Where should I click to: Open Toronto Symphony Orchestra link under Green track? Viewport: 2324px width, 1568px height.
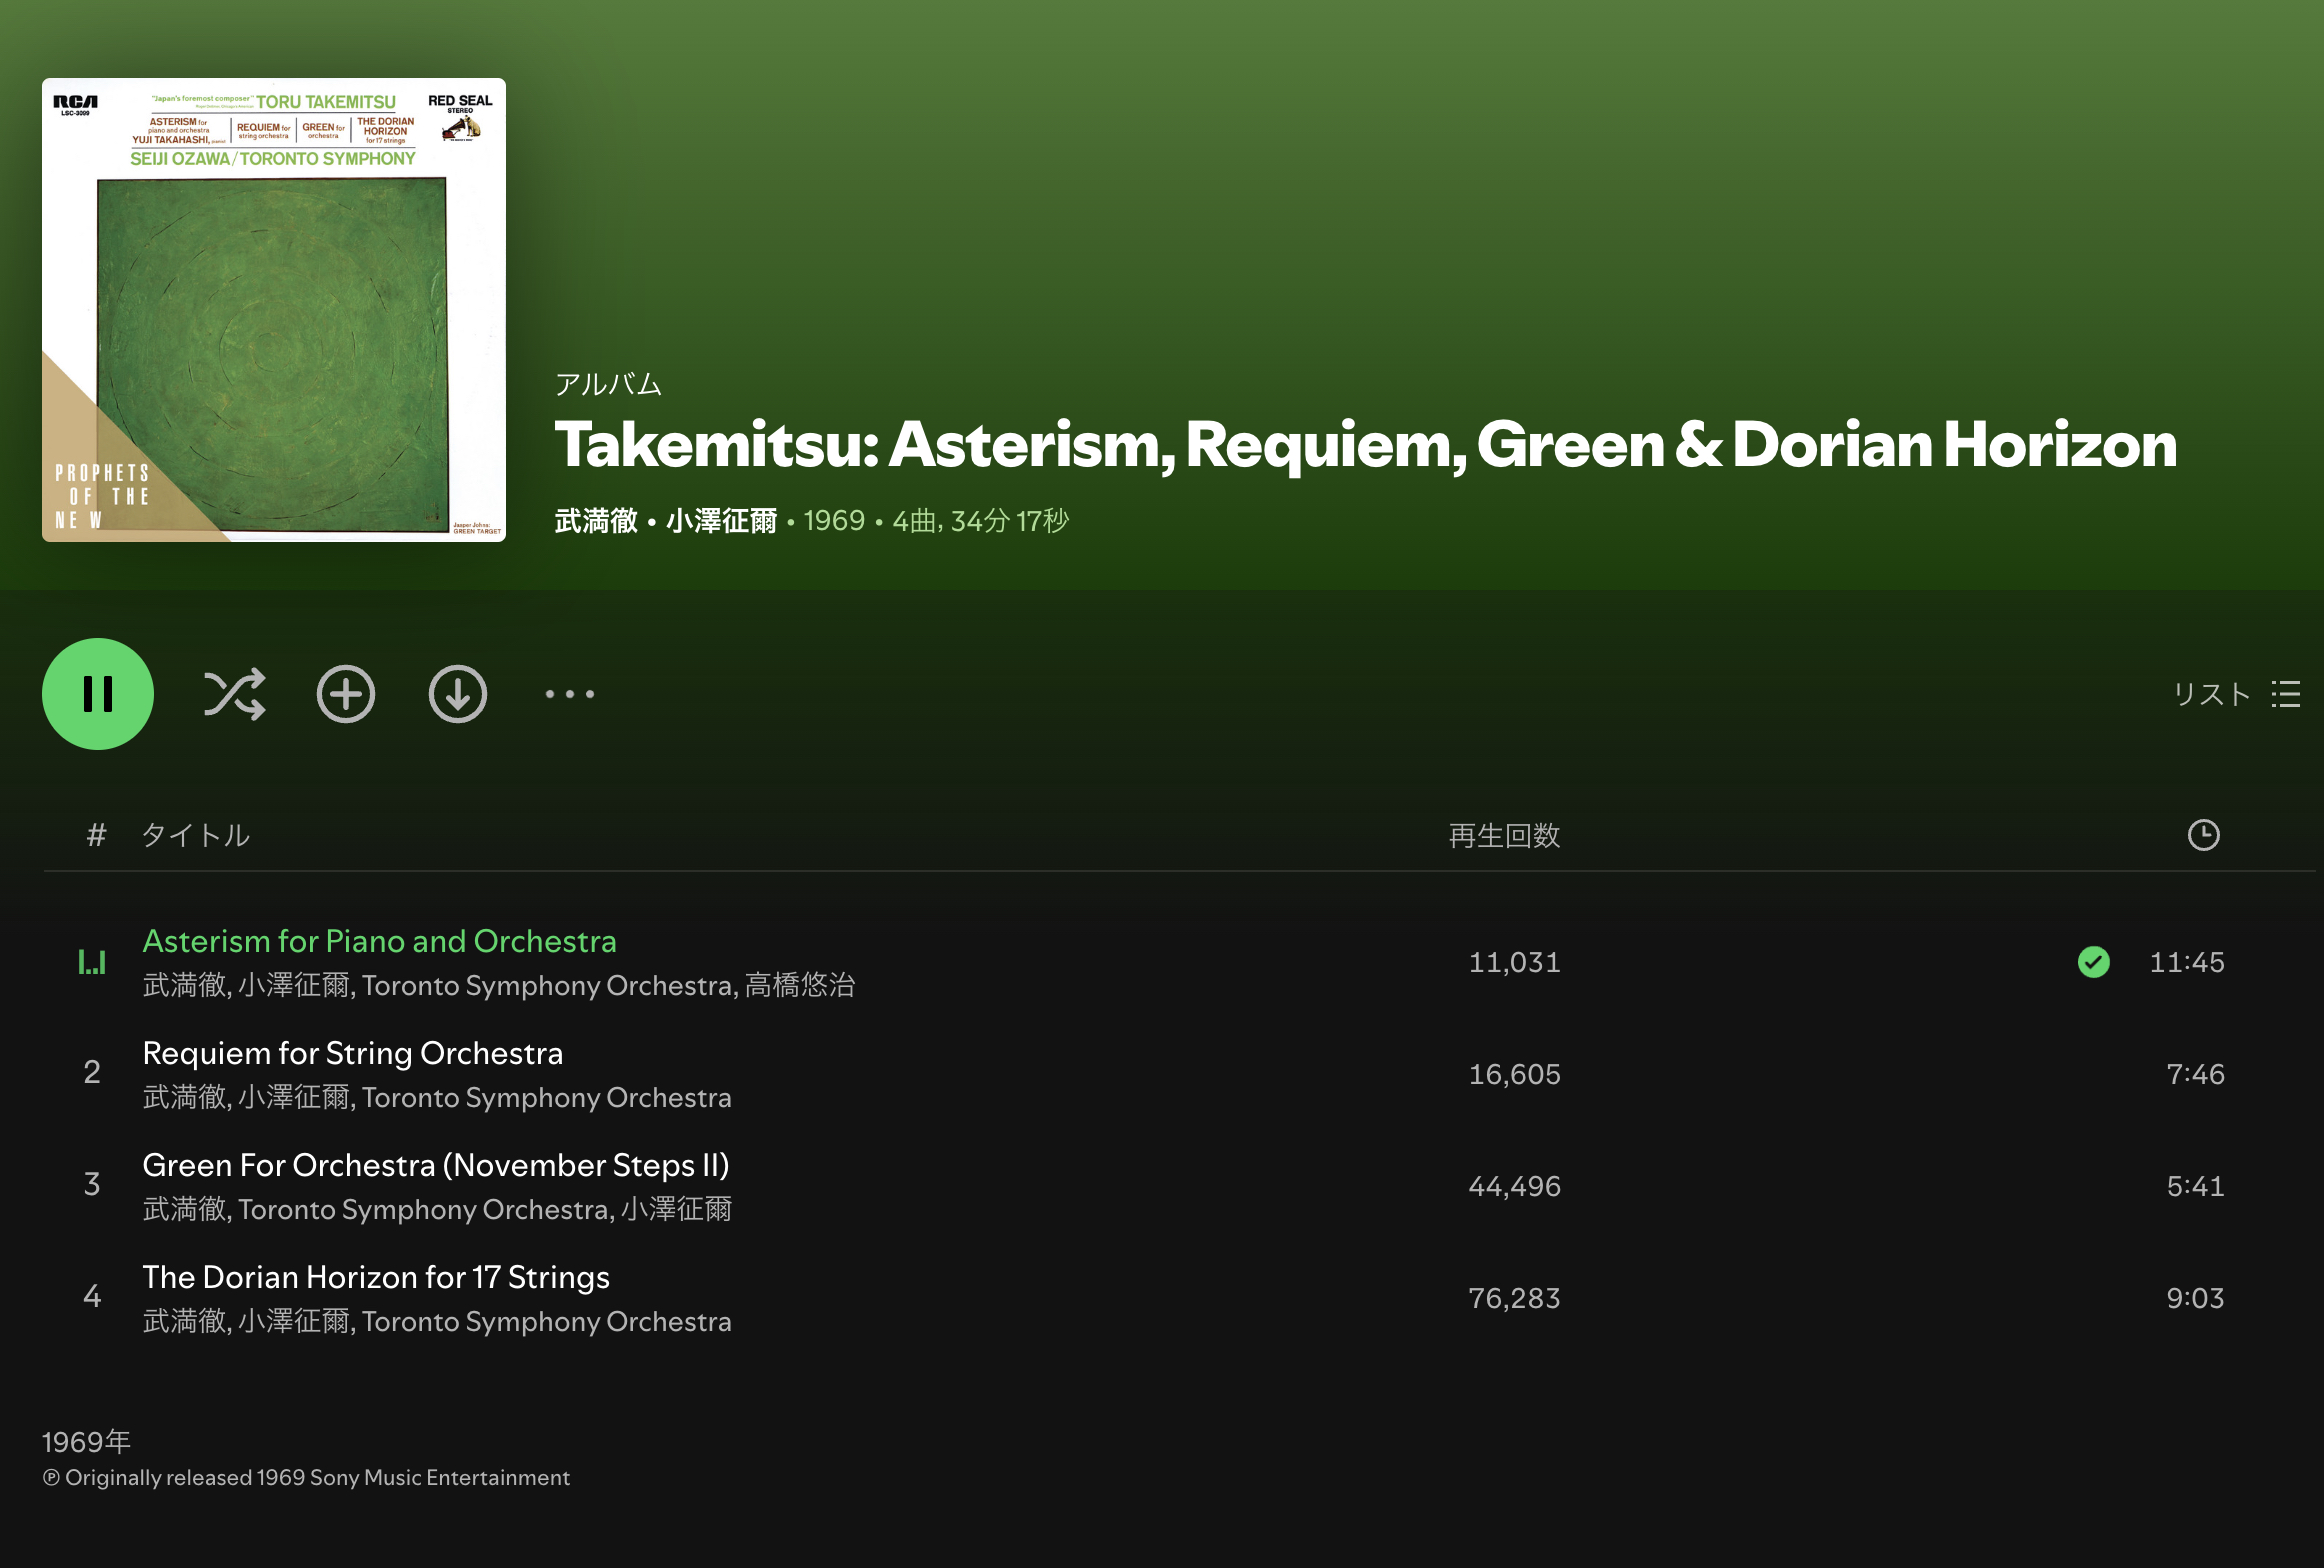424,1209
